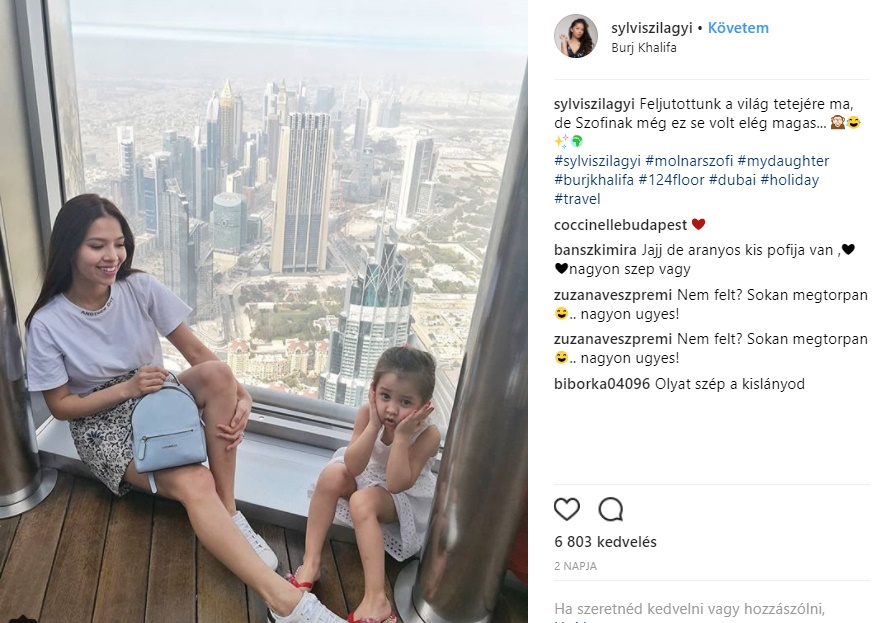View the 6 803 kedvelés likes count
The image size is (890, 623).
point(605,542)
